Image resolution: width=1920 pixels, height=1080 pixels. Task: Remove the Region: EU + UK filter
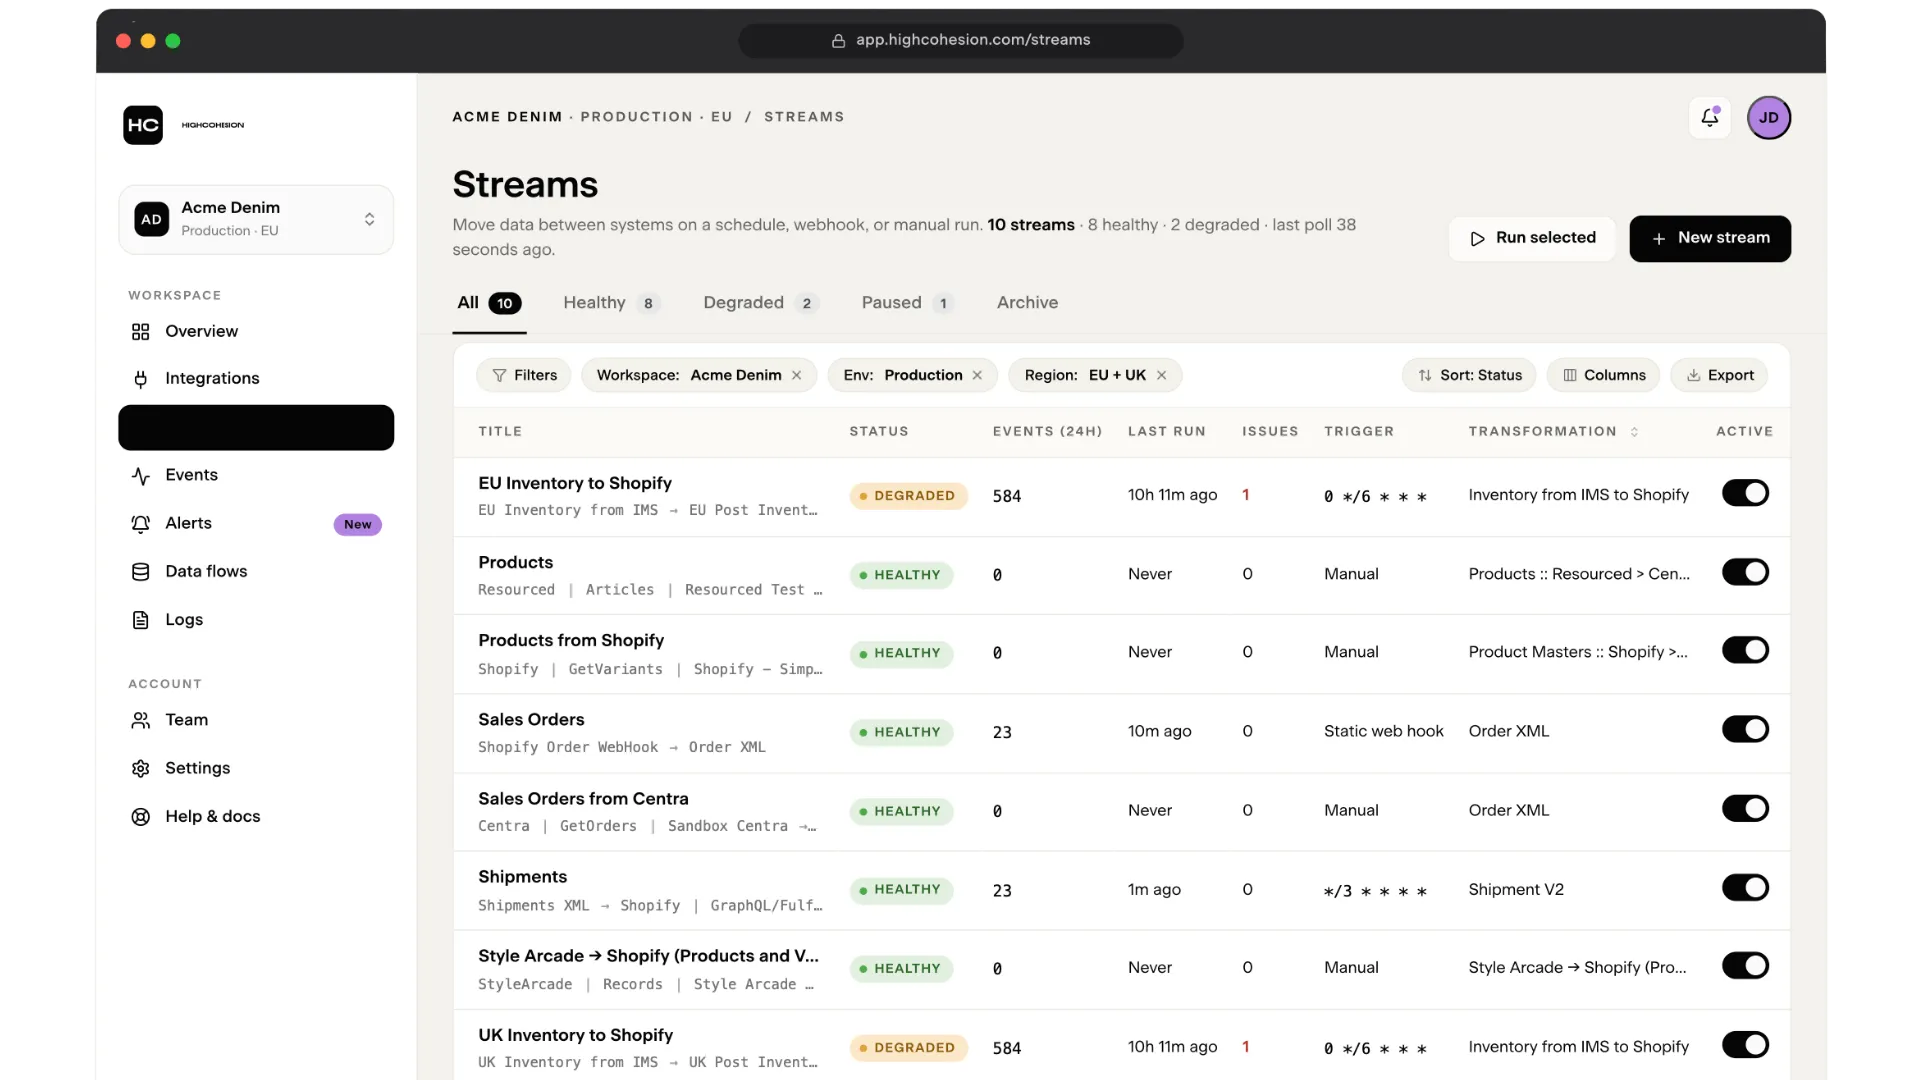click(1161, 376)
